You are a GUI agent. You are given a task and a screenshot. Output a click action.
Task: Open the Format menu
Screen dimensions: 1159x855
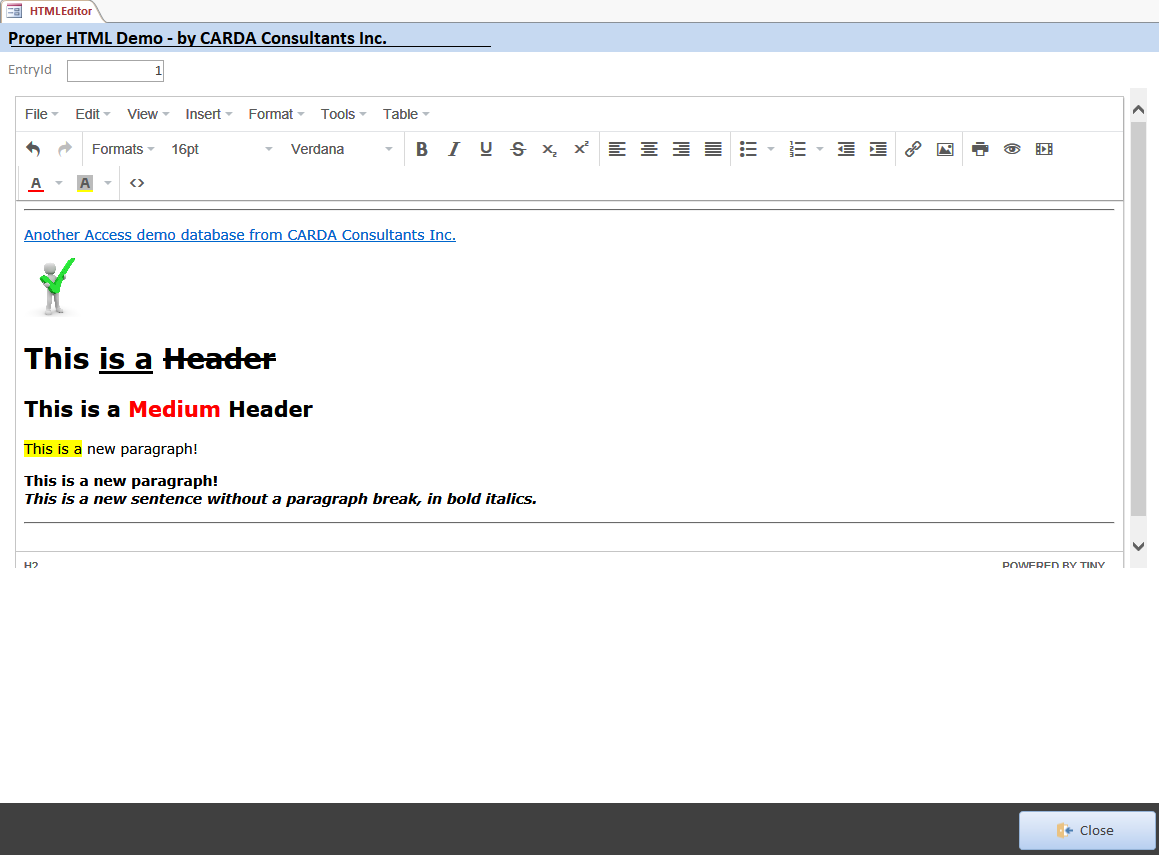(276, 115)
